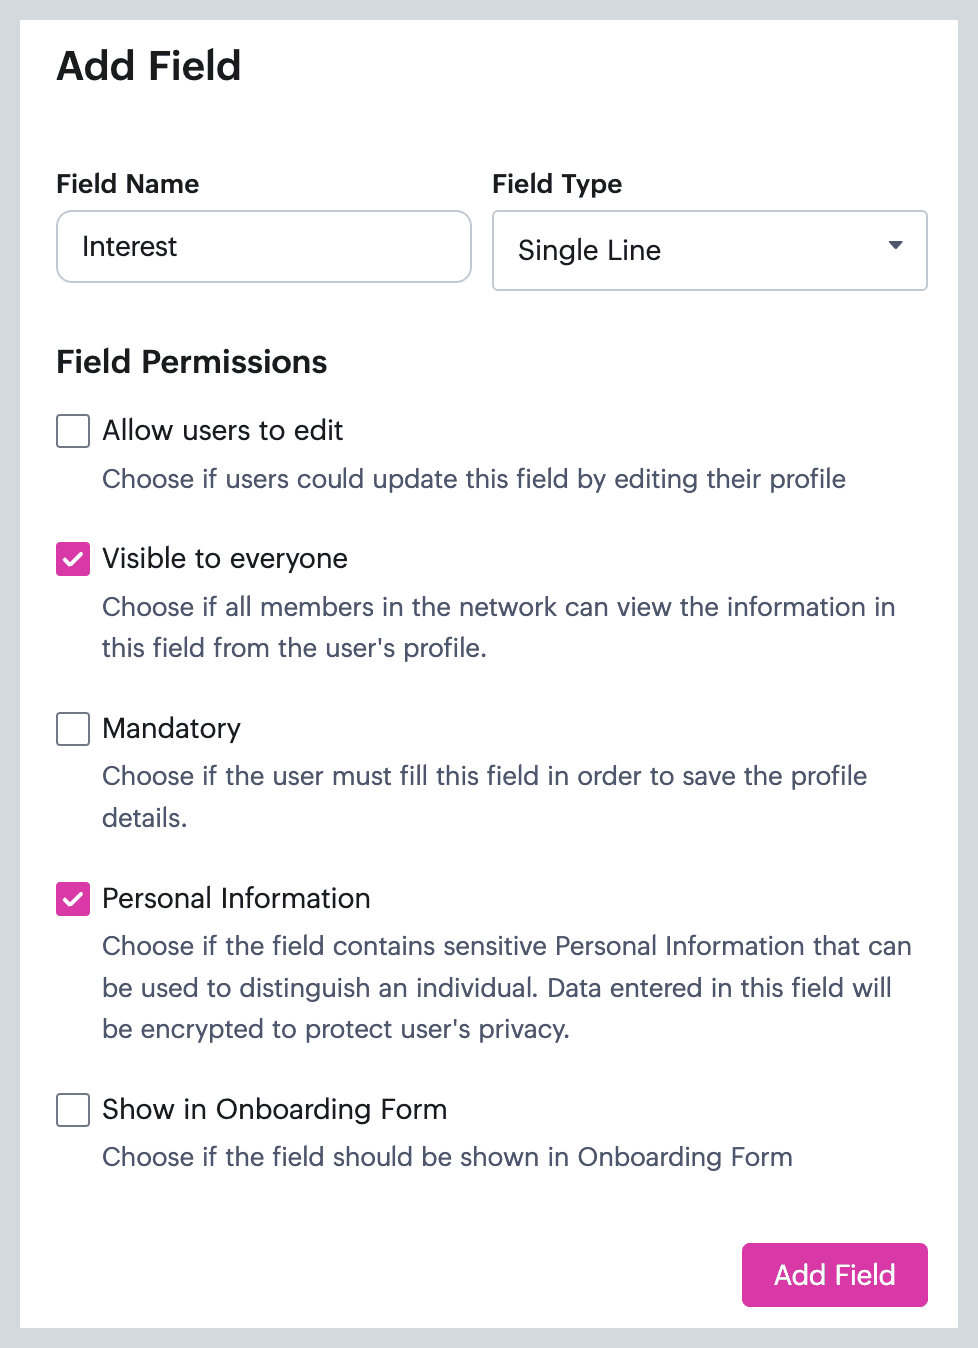Image resolution: width=978 pixels, height=1348 pixels.
Task: Open the Field Type dropdown
Action: pos(709,250)
